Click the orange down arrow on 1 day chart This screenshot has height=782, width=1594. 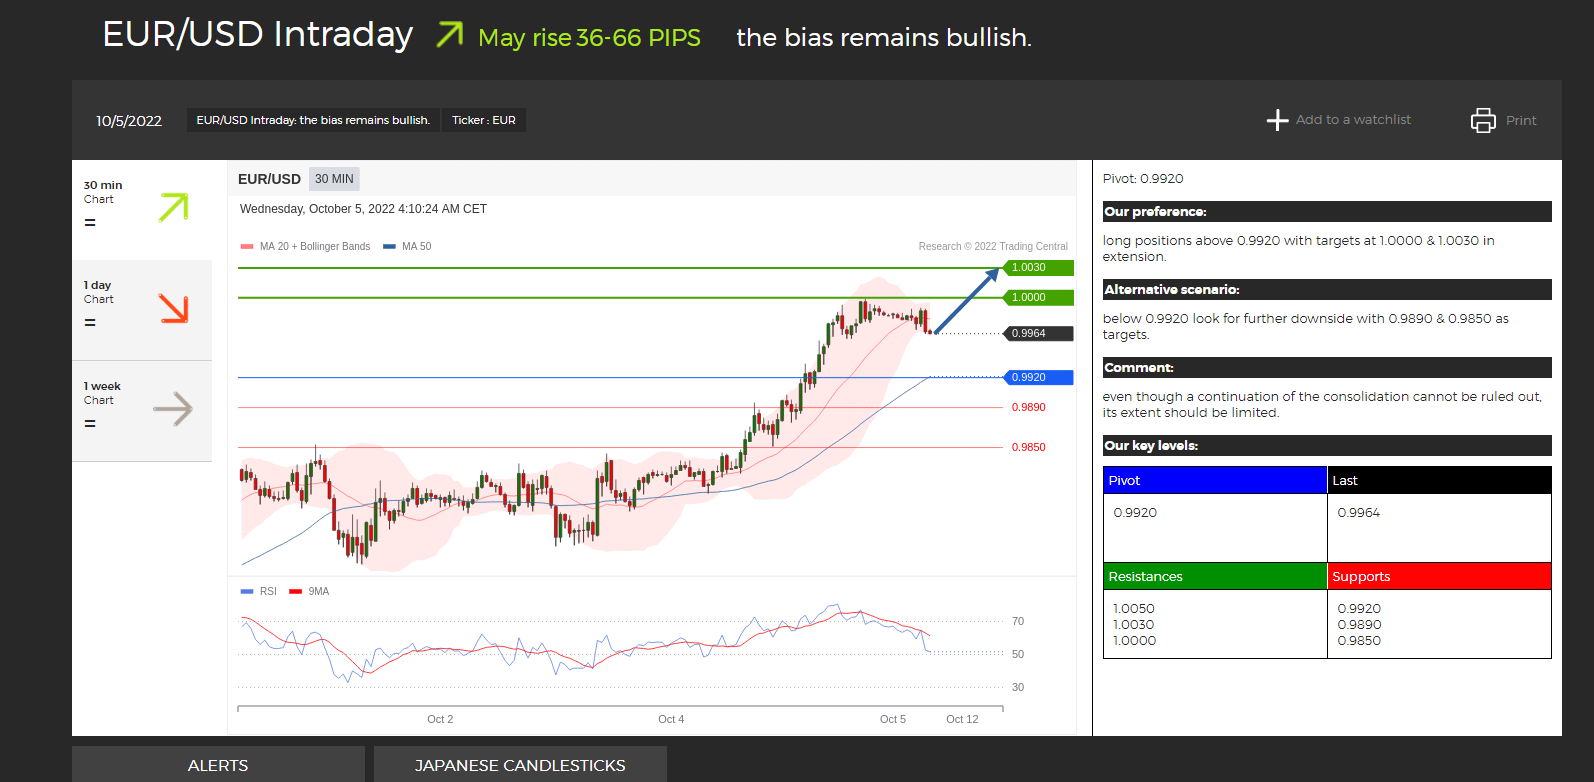pyautogui.click(x=173, y=308)
